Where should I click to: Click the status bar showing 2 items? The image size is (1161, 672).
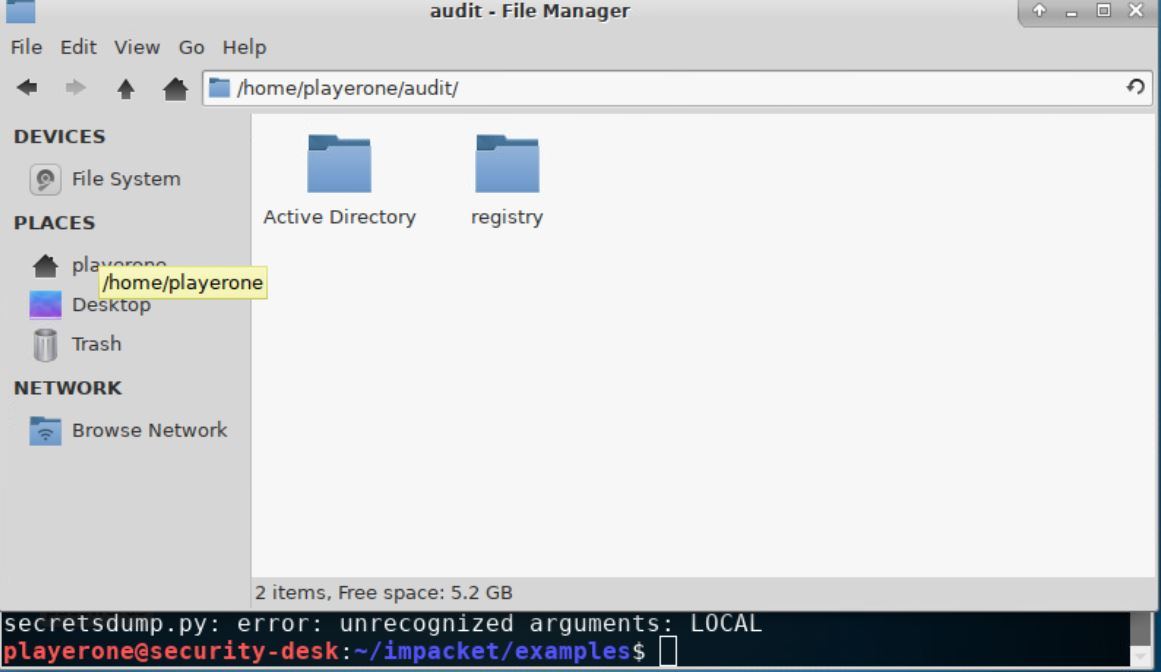(x=385, y=592)
